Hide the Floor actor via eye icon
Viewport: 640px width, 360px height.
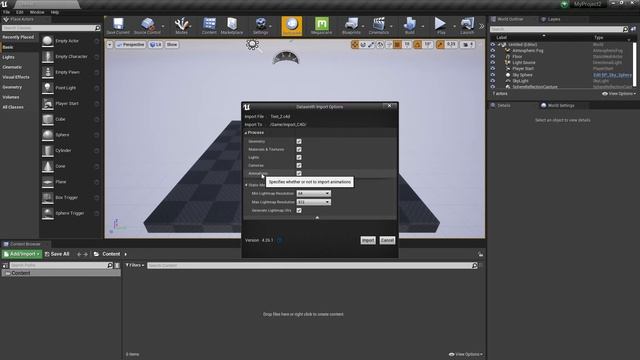(493, 57)
